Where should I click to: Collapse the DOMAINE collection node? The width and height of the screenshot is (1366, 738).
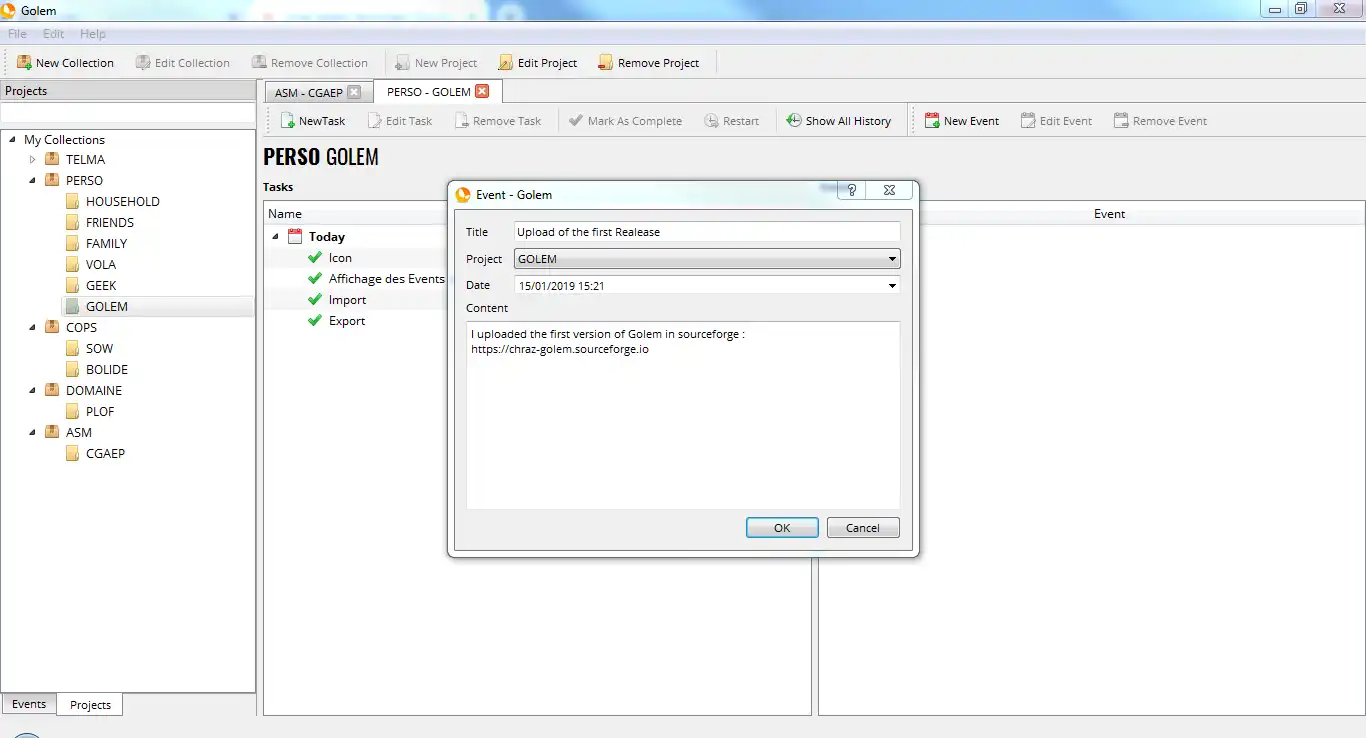(x=32, y=390)
